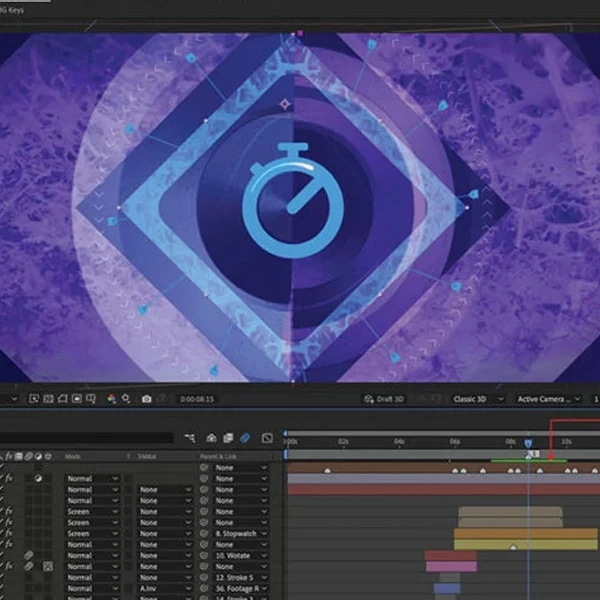This screenshot has width=600, height=600.
Task: Open the Active Camera view dropdown
Action: click(x=544, y=399)
